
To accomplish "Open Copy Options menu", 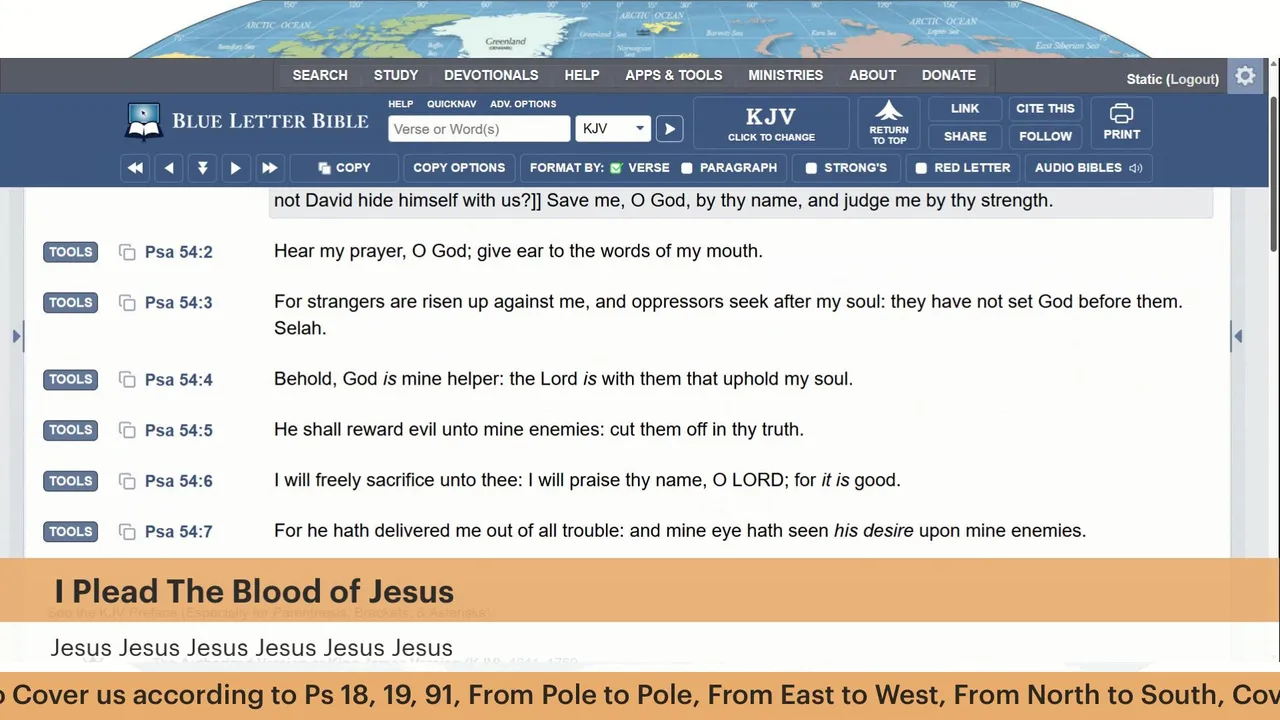I will pyautogui.click(x=459, y=168).
